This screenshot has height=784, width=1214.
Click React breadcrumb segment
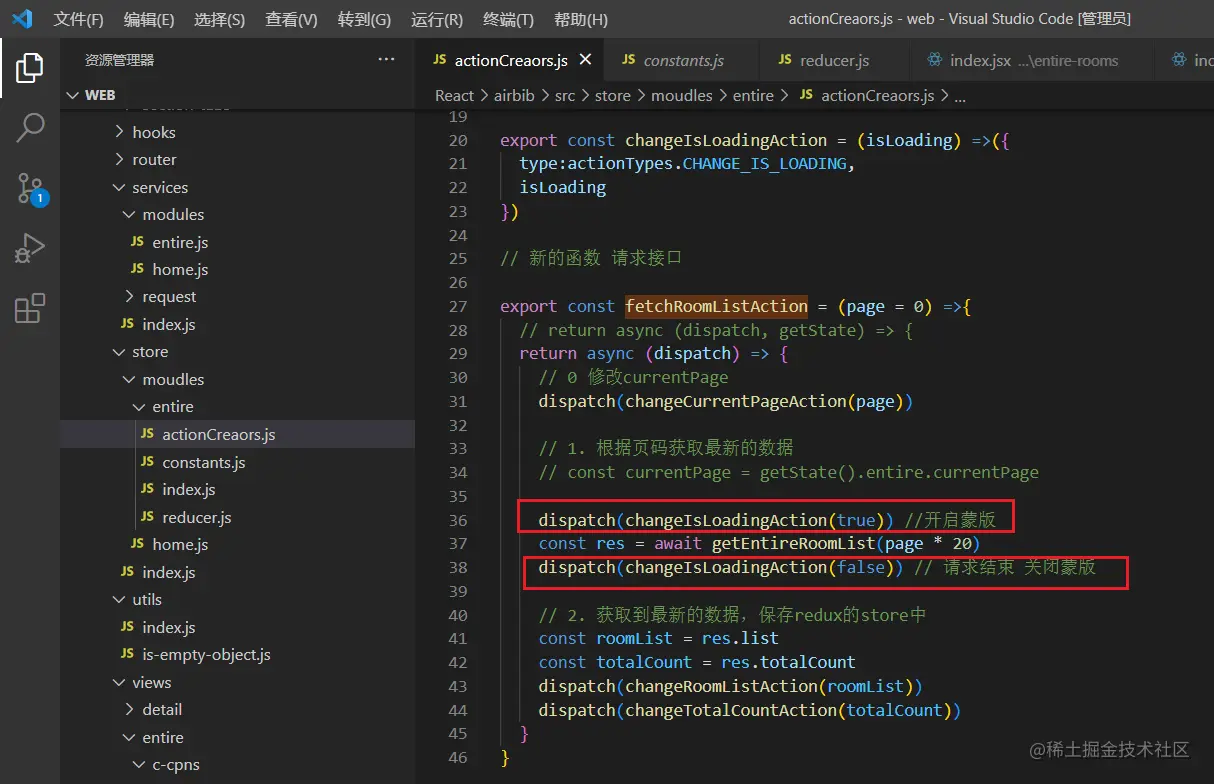(x=454, y=95)
